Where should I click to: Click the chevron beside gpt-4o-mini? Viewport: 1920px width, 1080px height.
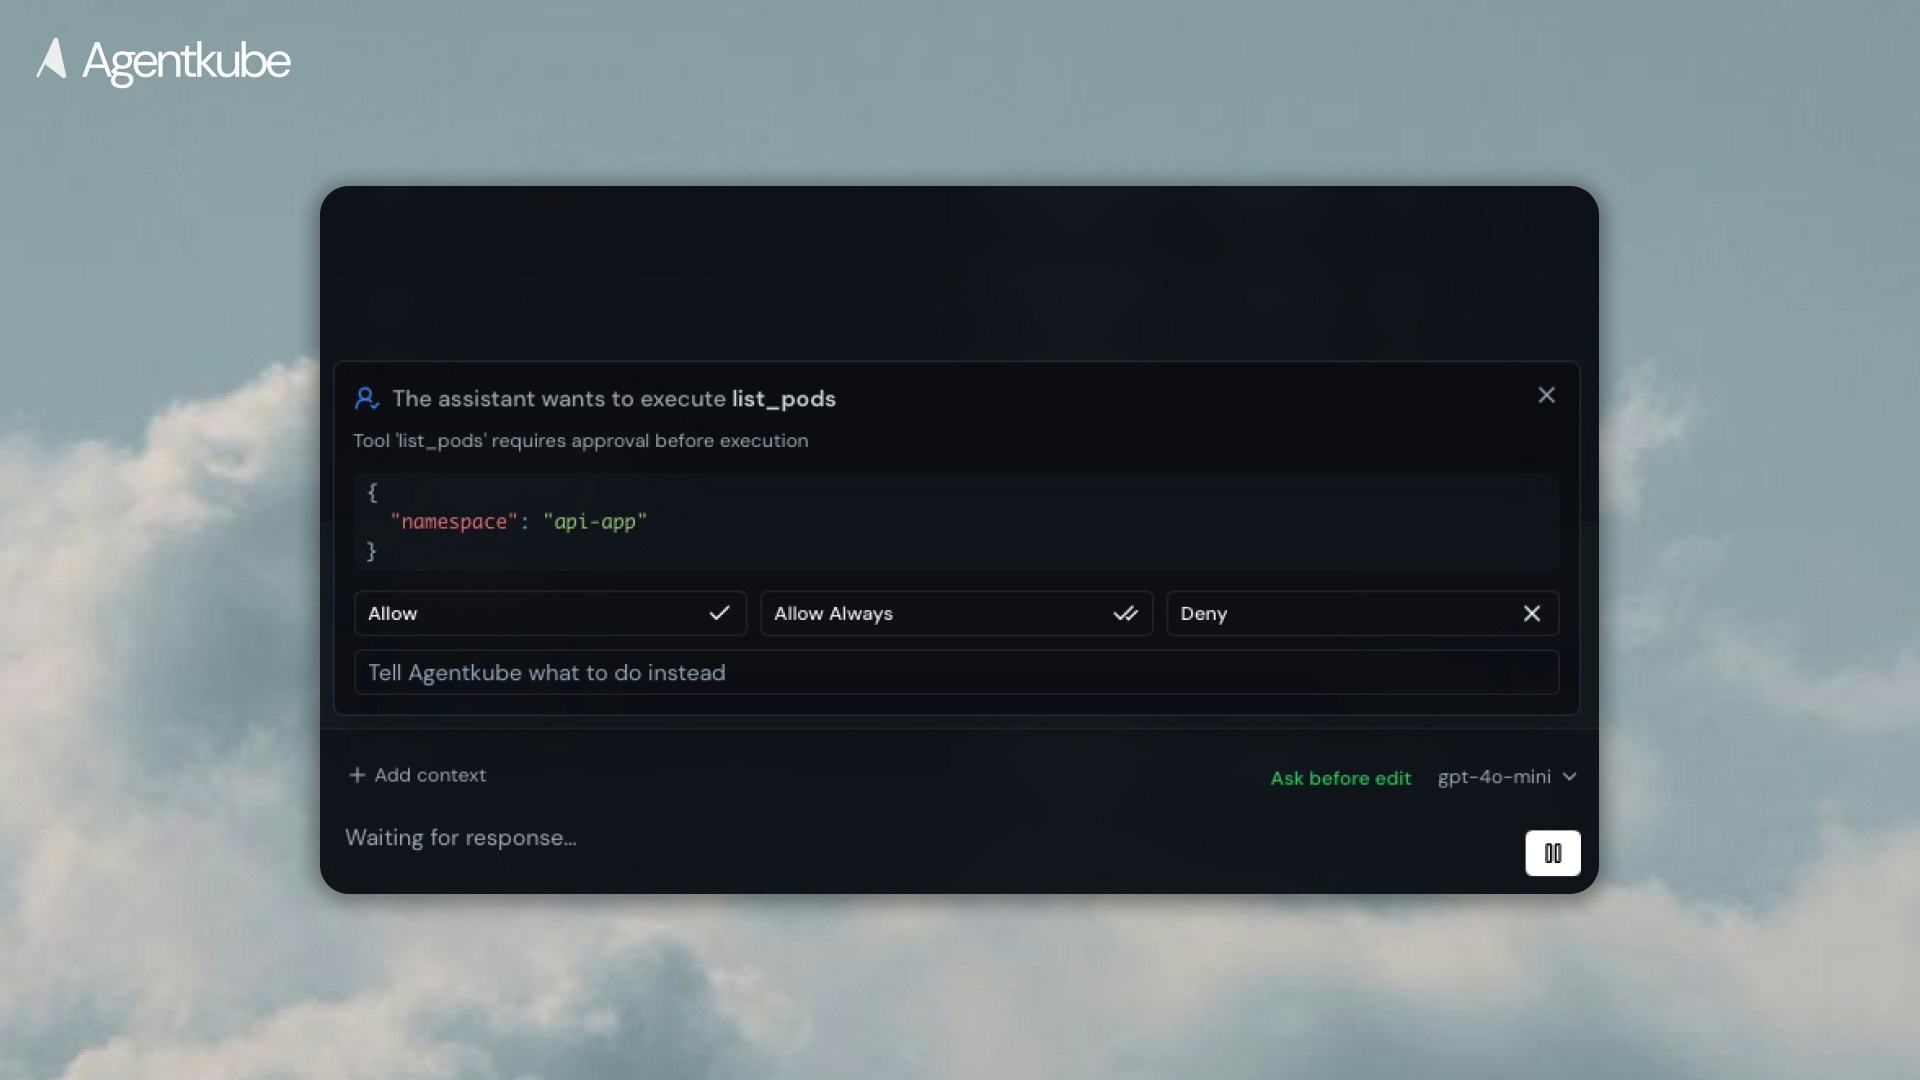(1569, 777)
